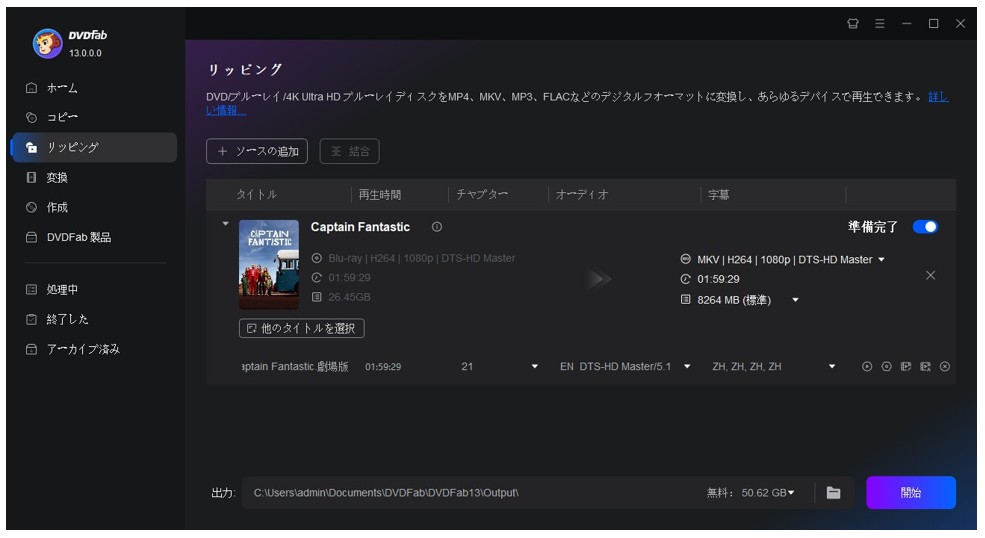Click the 再生時間 column header

tap(379, 195)
